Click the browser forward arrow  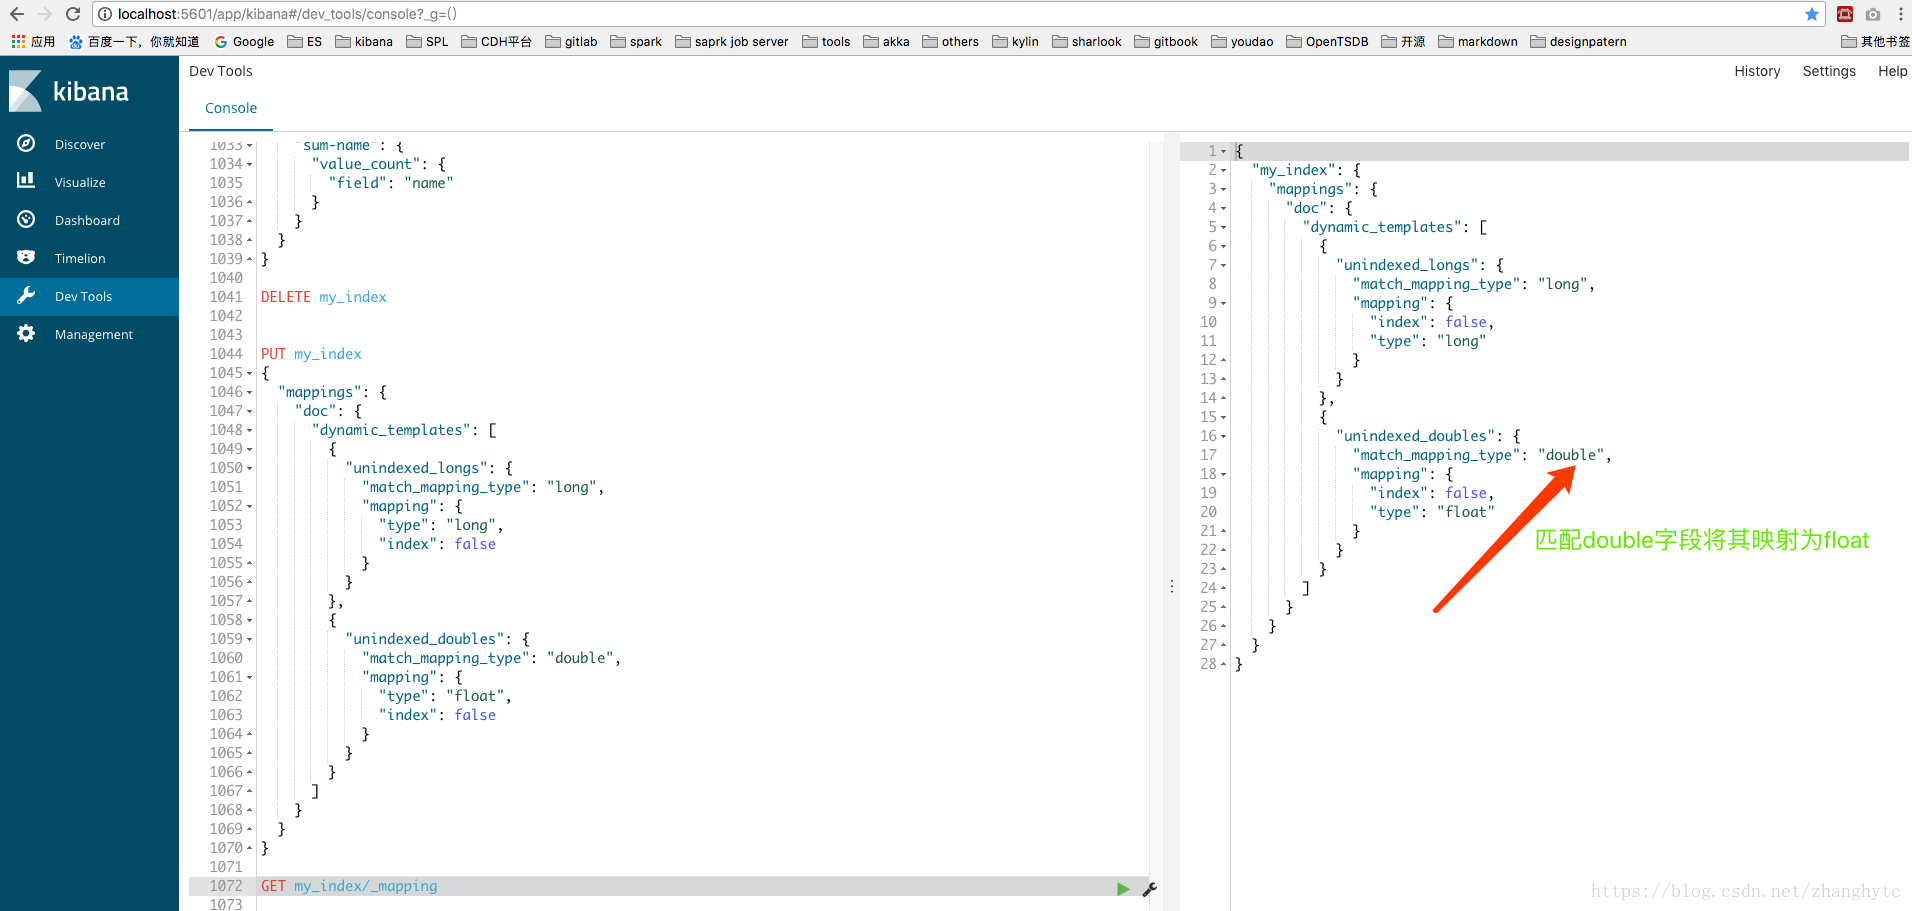pos(45,14)
